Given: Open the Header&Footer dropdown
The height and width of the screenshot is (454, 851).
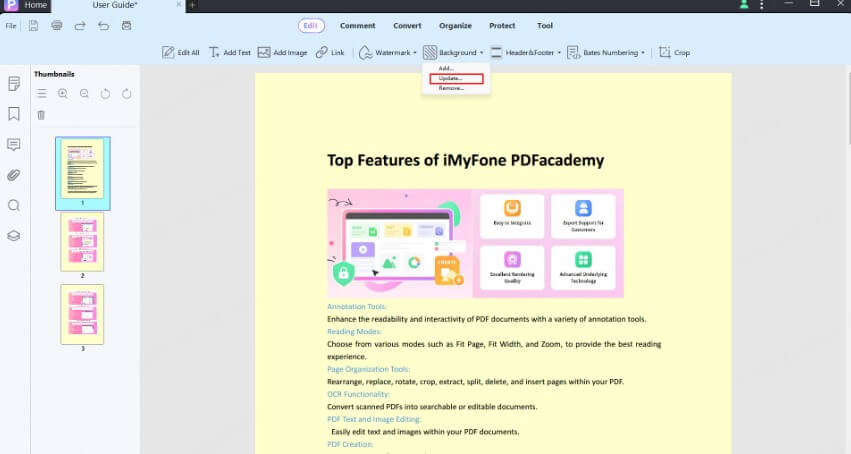Looking at the screenshot, I should coord(525,53).
